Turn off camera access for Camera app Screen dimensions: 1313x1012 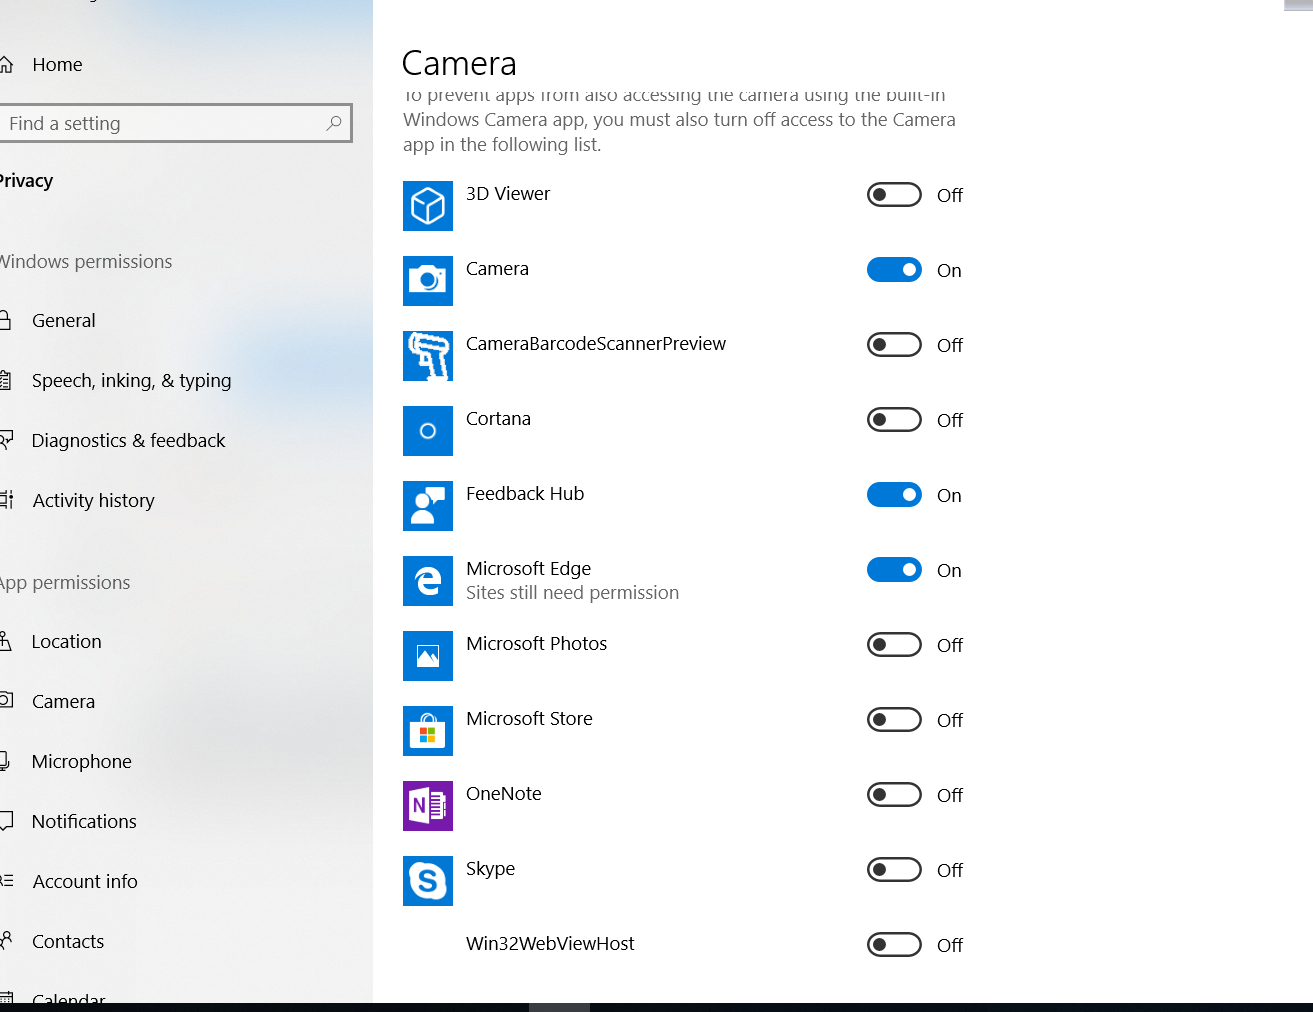894,270
